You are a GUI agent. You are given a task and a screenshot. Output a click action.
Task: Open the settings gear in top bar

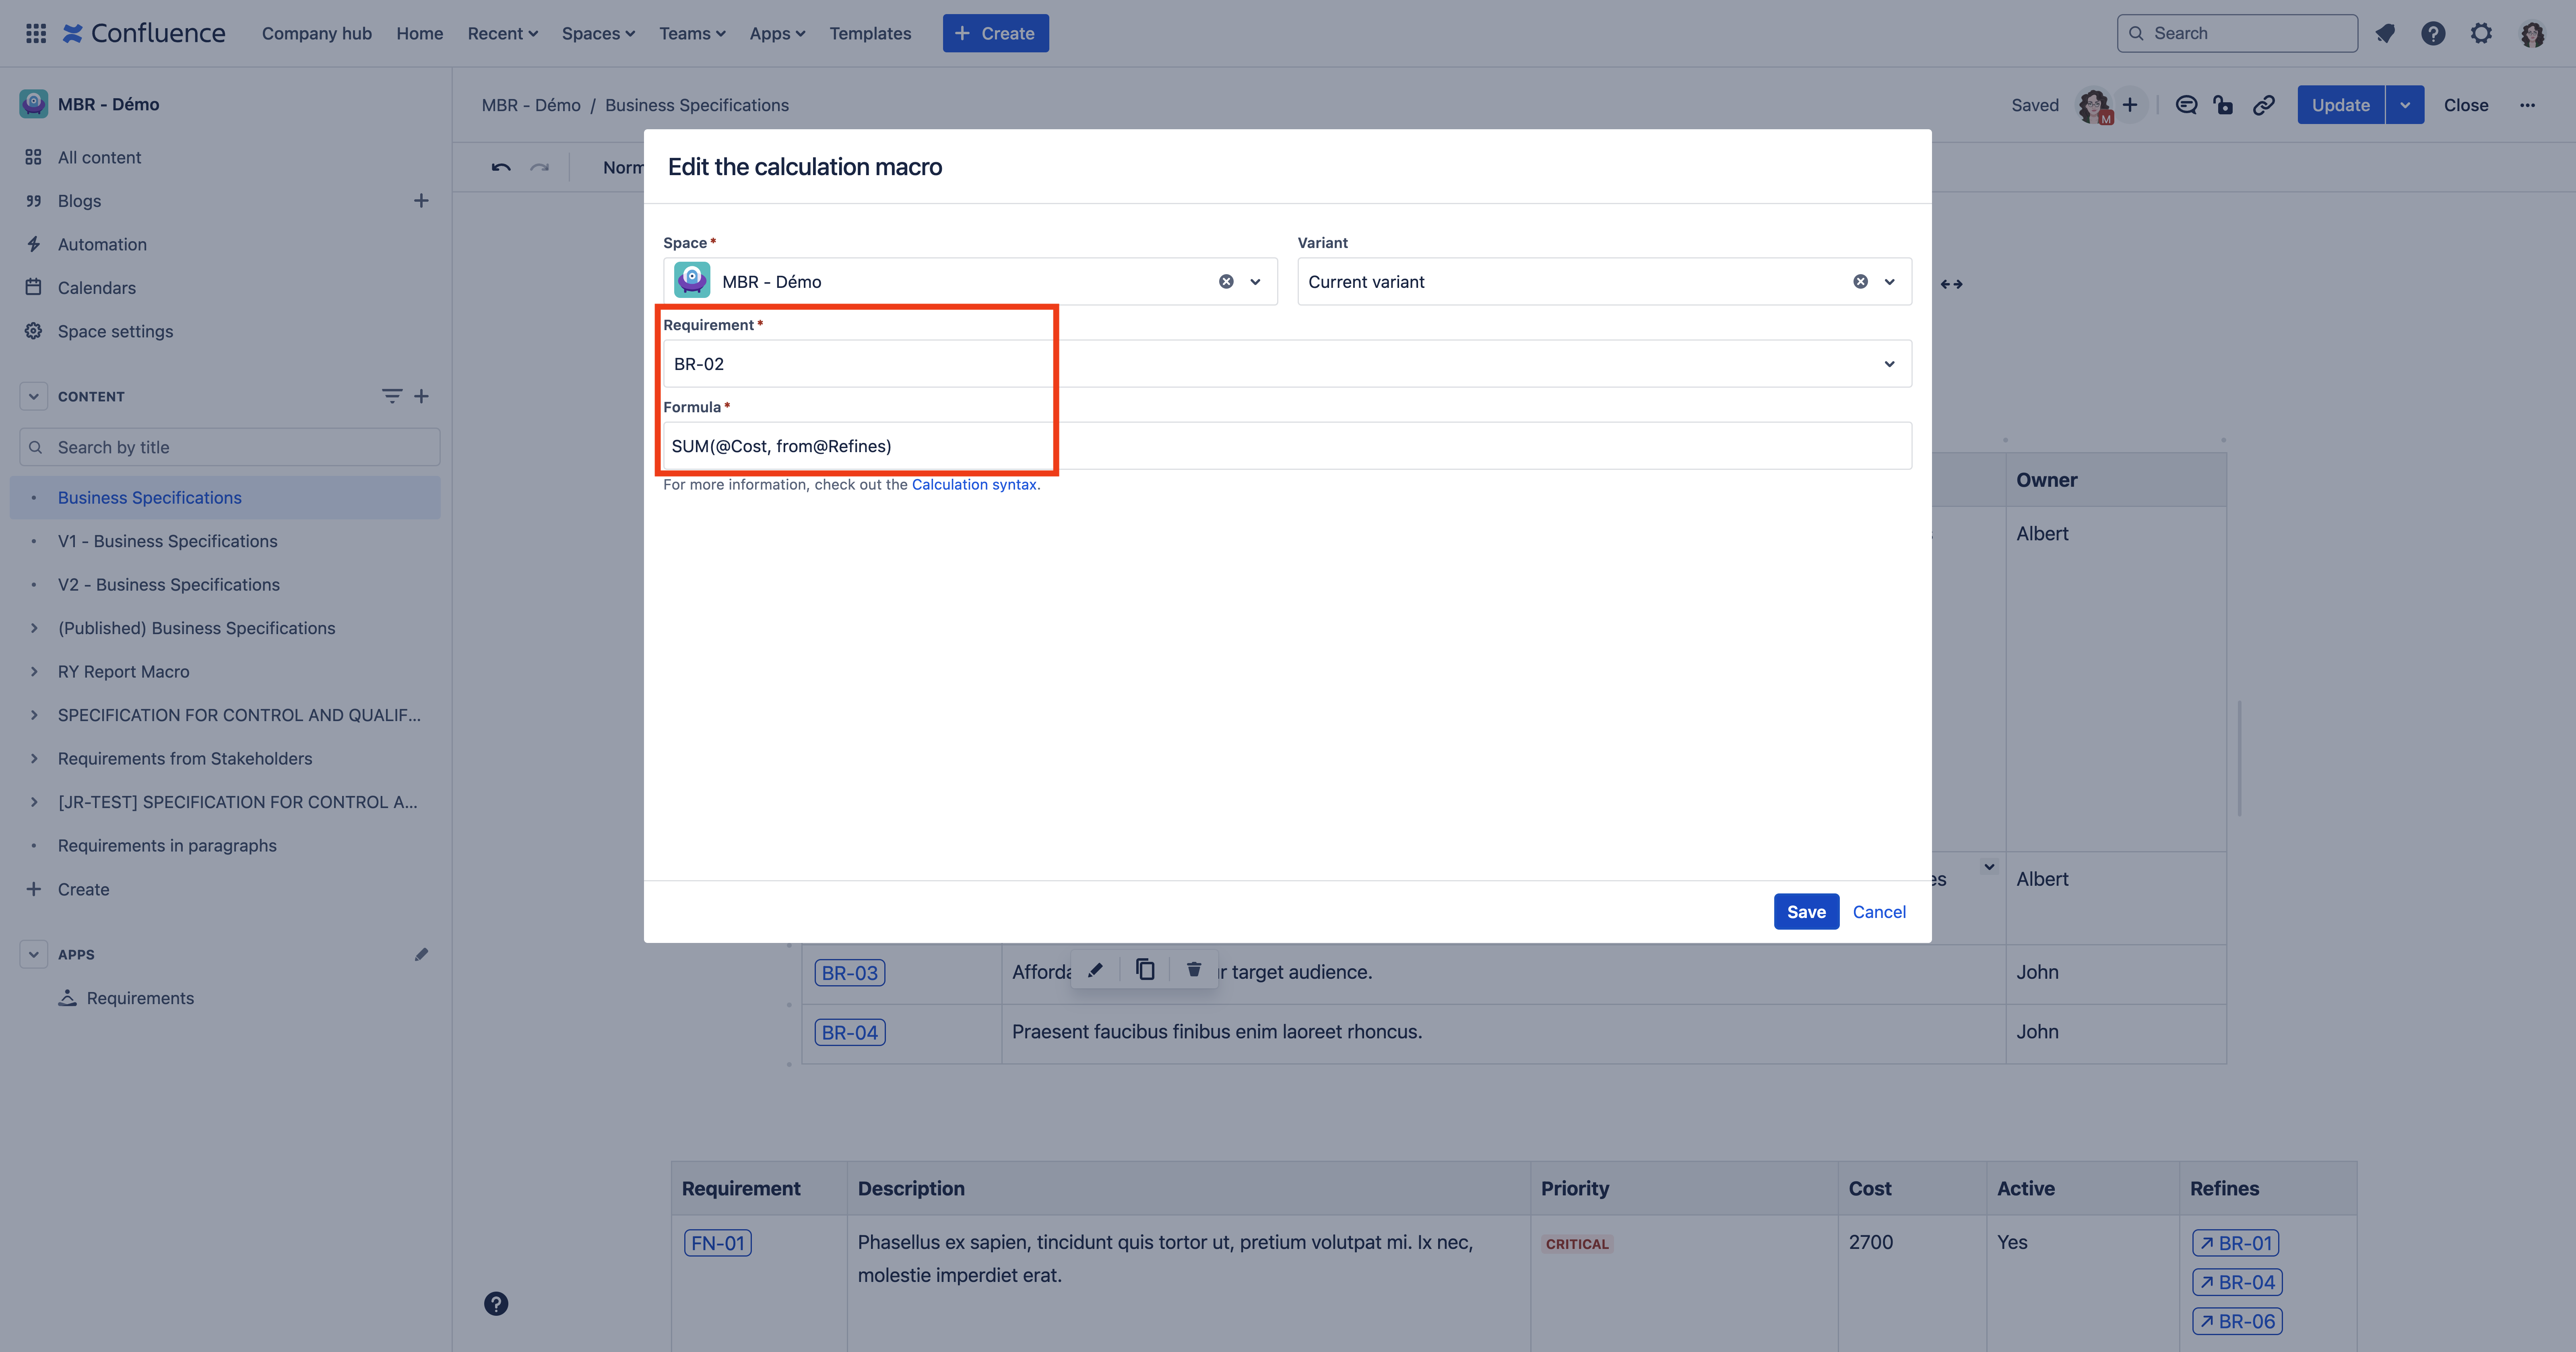pyautogui.click(x=2481, y=33)
